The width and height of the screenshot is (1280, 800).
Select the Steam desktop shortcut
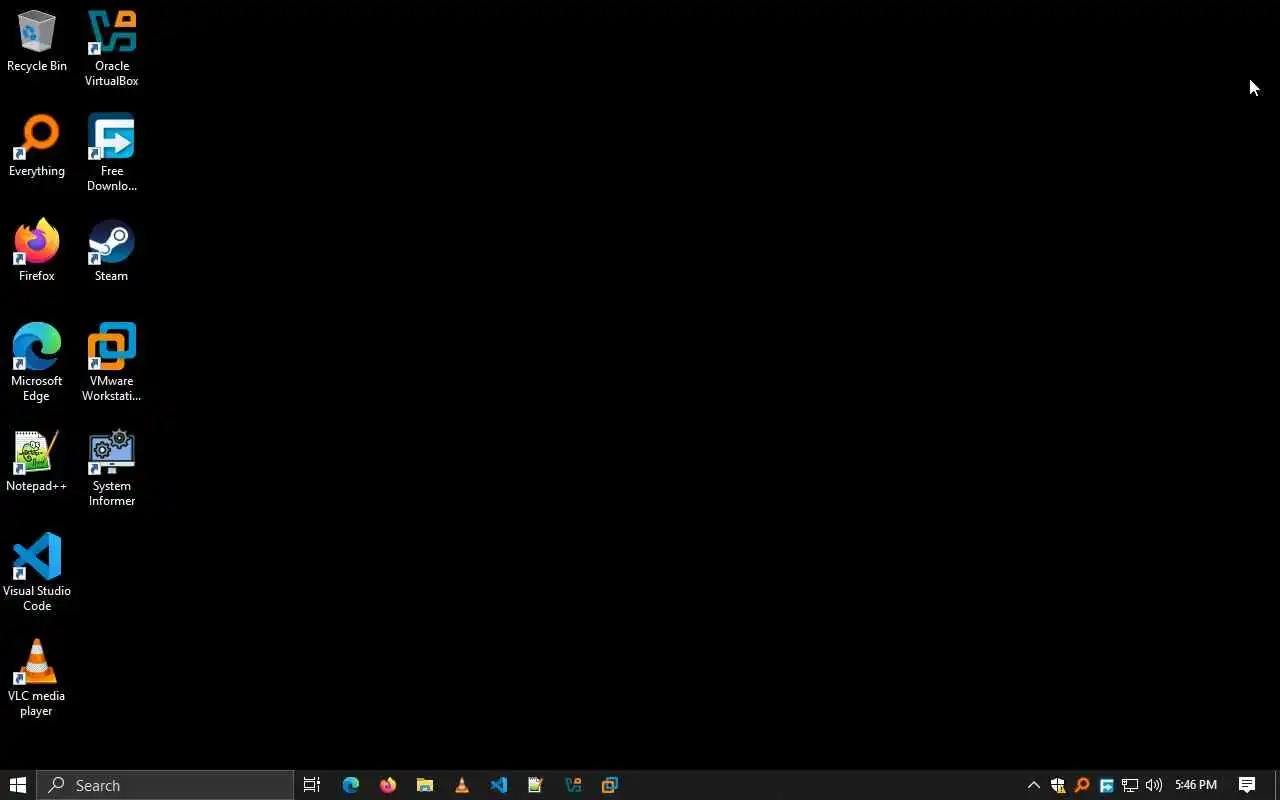pos(111,252)
